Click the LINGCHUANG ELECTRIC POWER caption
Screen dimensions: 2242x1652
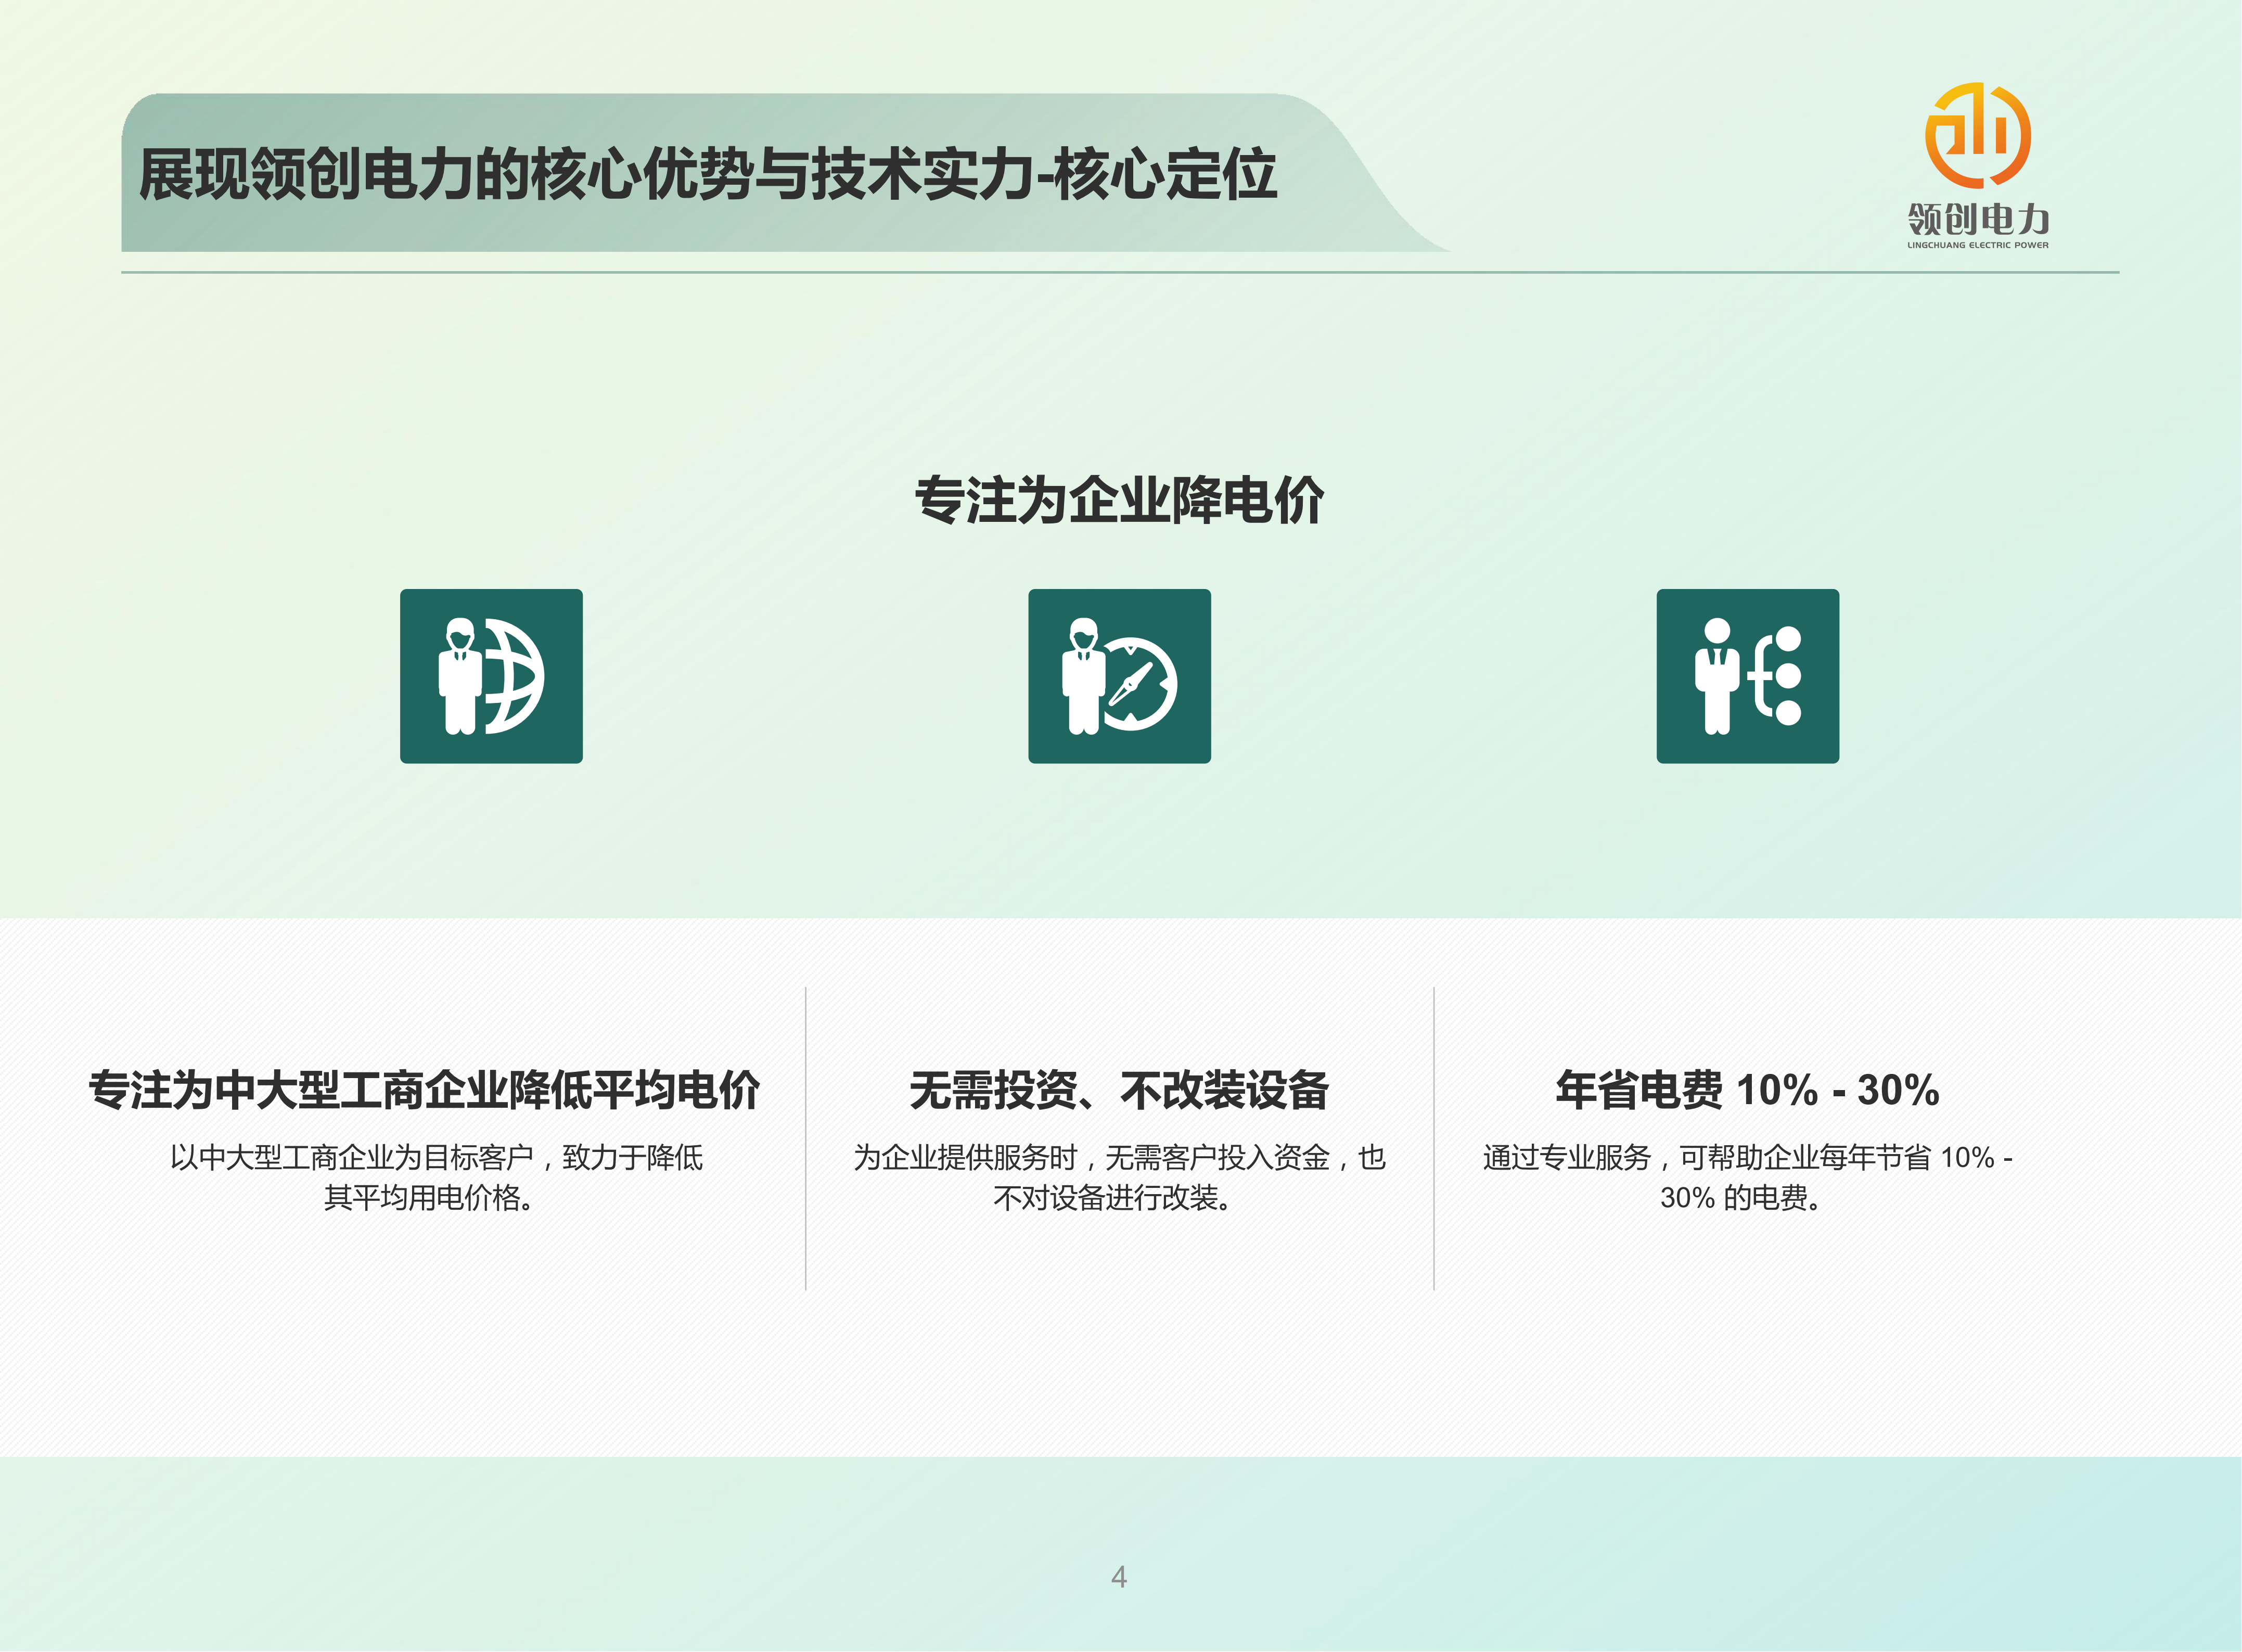click(x=1977, y=245)
